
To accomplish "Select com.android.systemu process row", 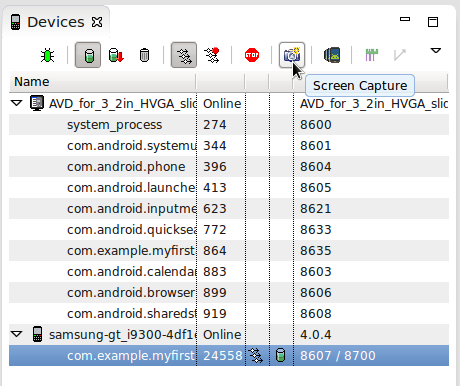I will tap(229, 146).
